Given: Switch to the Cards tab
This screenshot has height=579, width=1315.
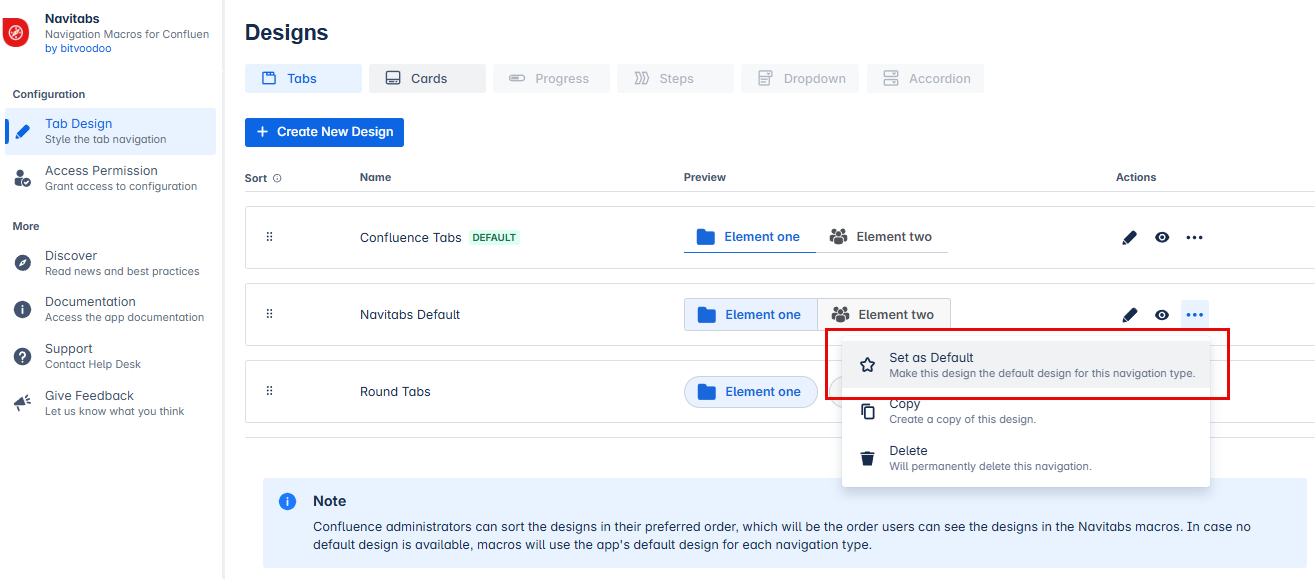Looking at the screenshot, I should (427, 79).
